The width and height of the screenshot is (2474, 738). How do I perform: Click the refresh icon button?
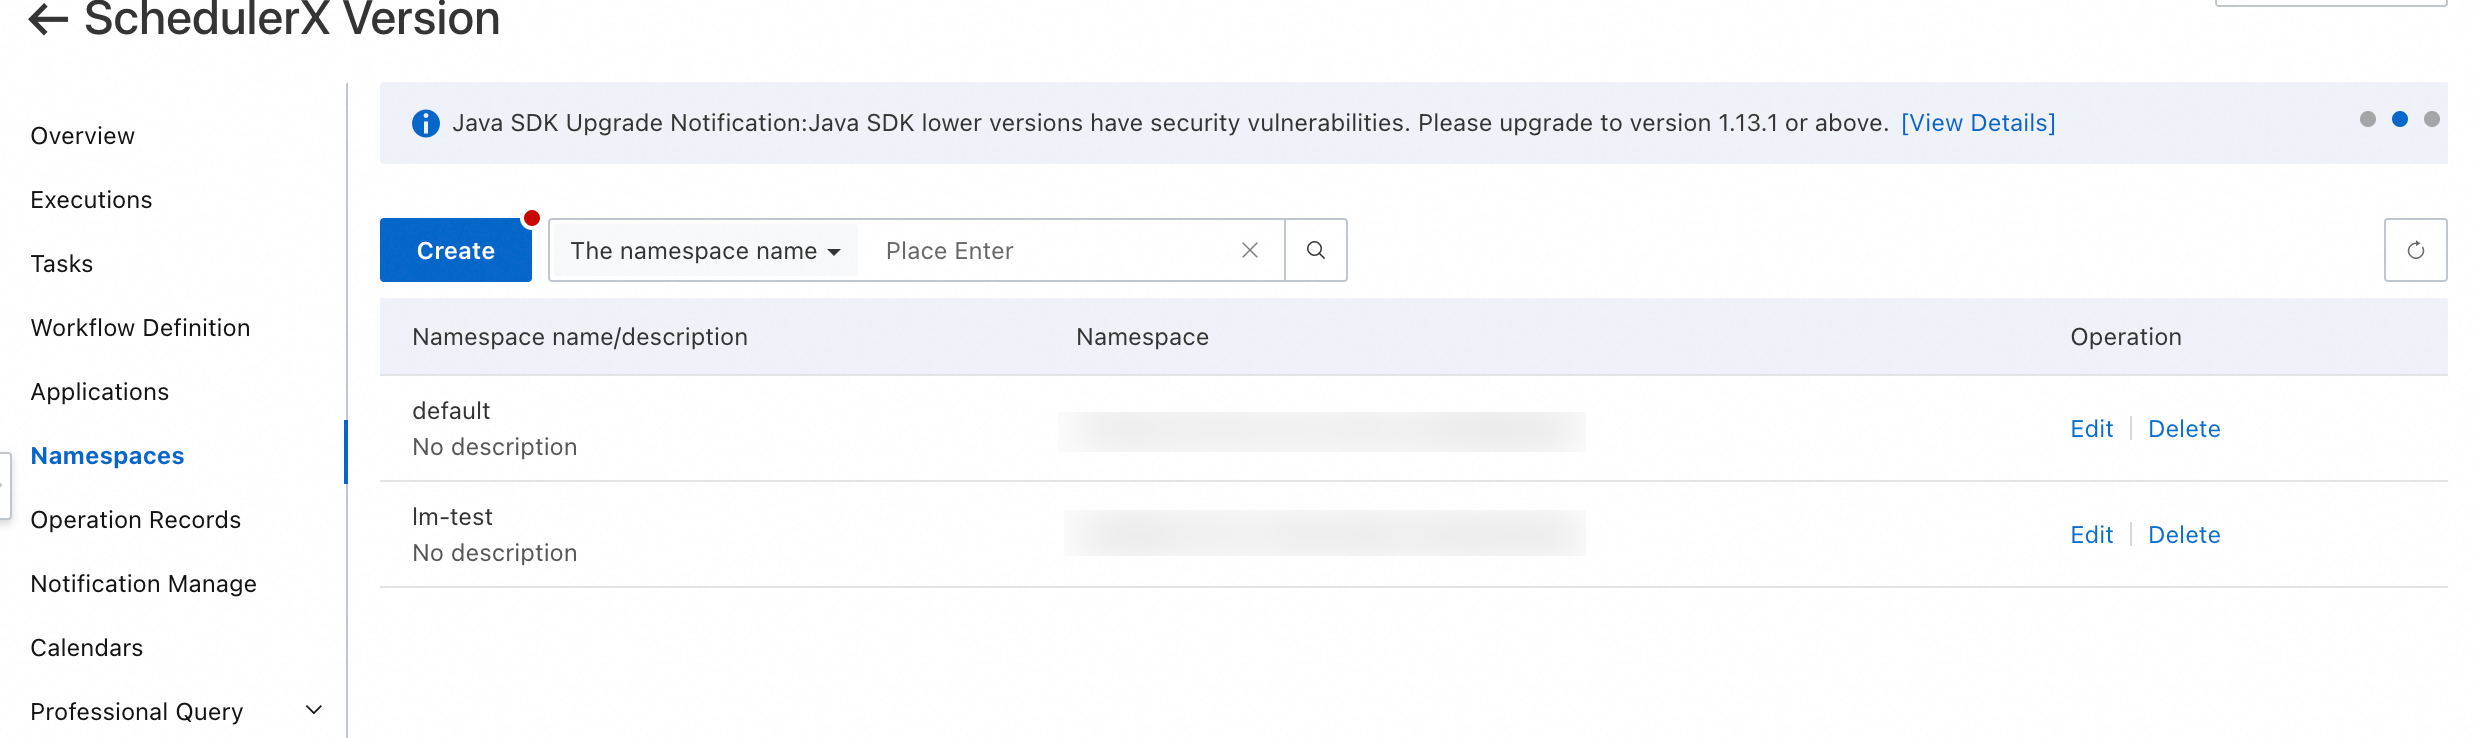tap(2415, 250)
